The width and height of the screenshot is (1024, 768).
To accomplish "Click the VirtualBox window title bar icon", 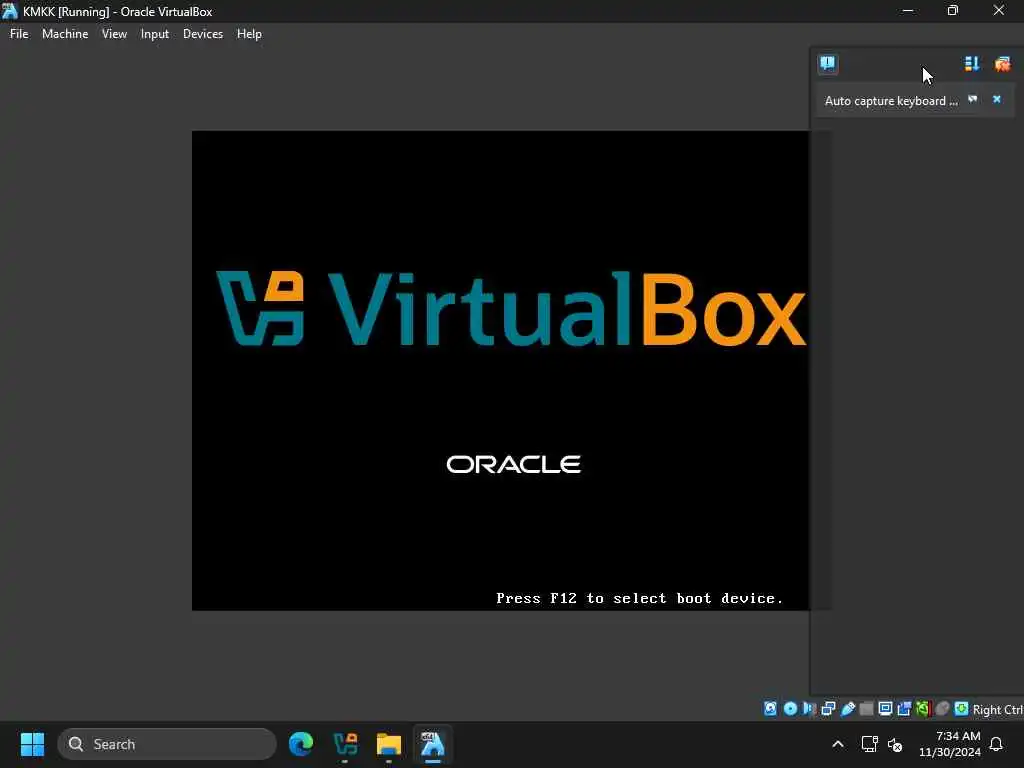I will tap(10, 10).
